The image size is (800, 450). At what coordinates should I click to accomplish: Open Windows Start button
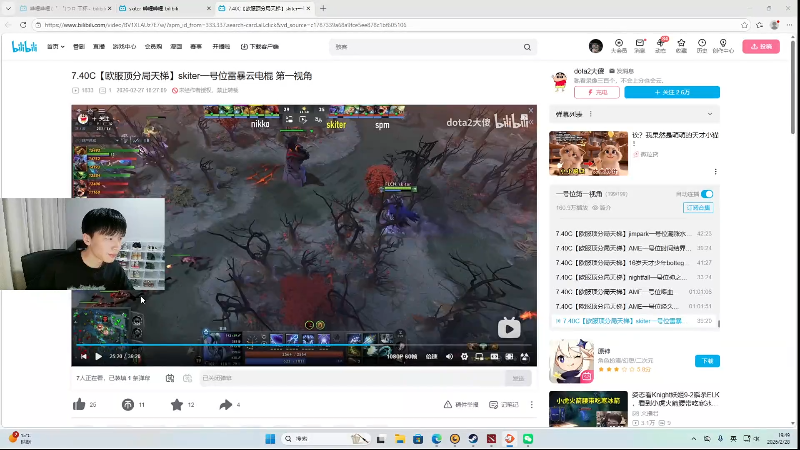click(270, 439)
